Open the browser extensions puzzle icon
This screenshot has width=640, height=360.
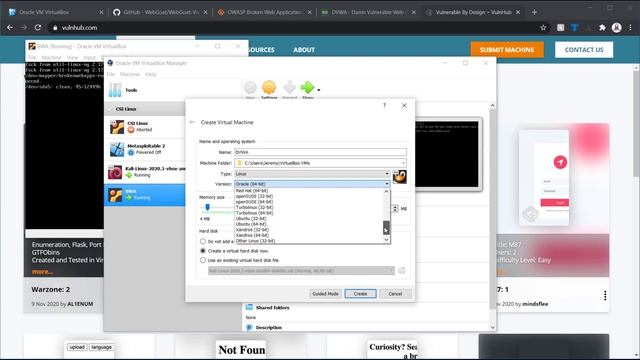pos(602,27)
